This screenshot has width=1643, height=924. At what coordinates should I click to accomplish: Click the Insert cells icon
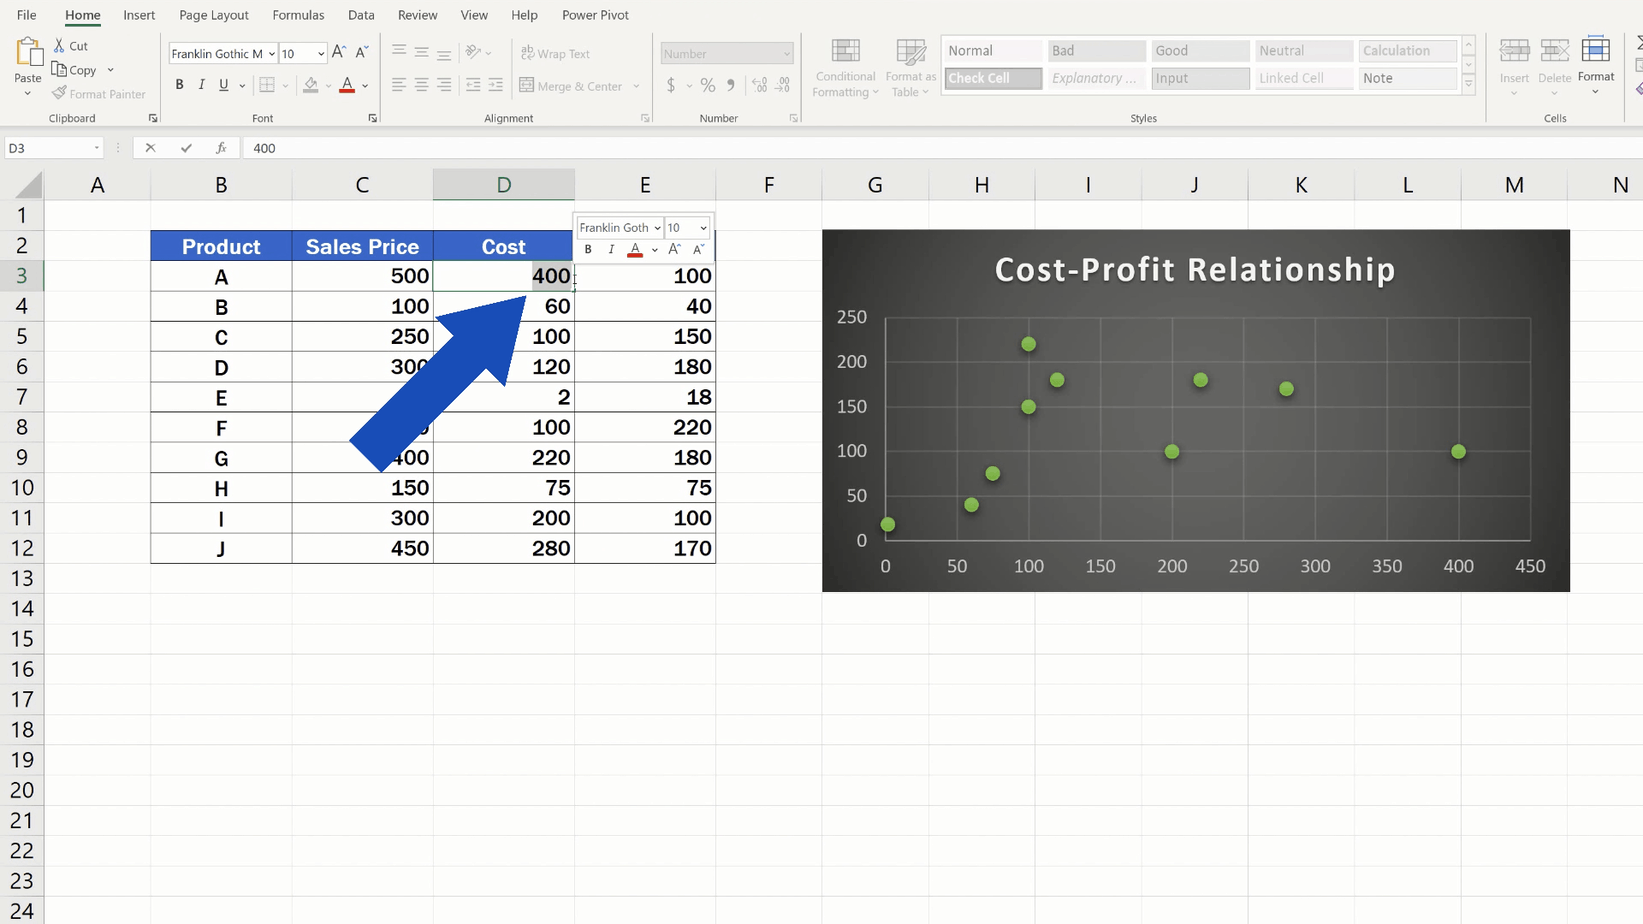click(x=1514, y=50)
